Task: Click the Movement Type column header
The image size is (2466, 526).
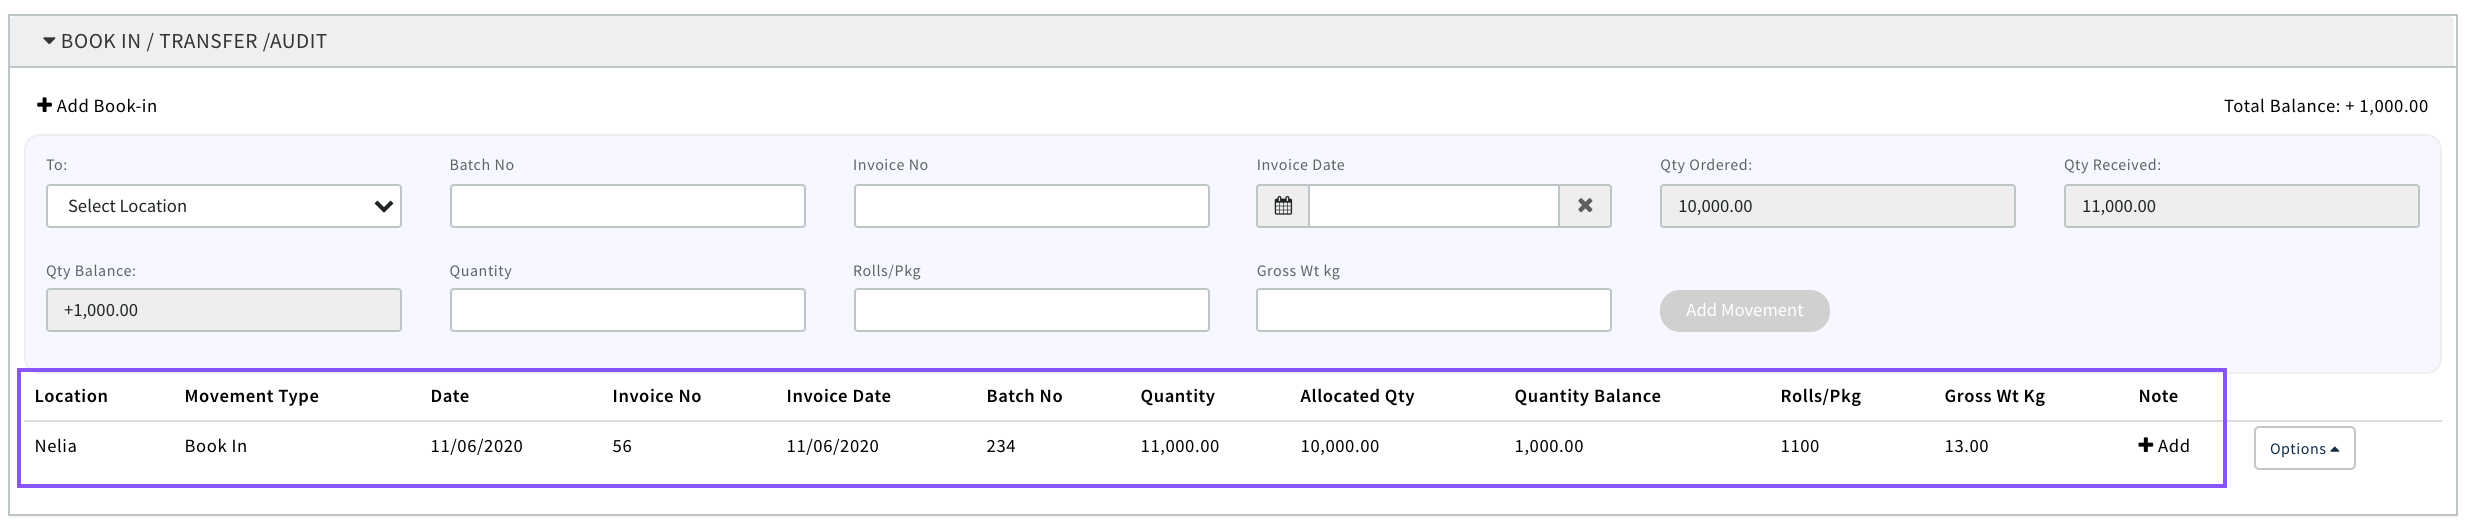Action: point(252,396)
